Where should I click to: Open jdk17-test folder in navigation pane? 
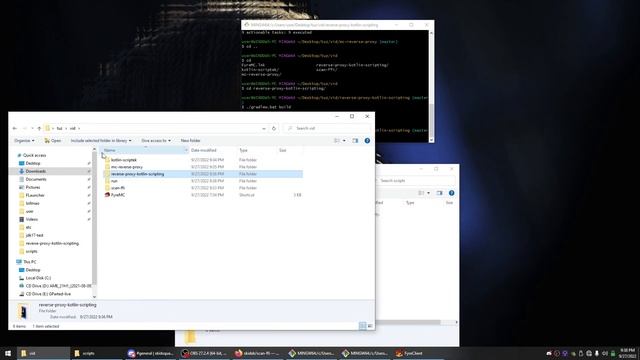(x=34, y=236)
